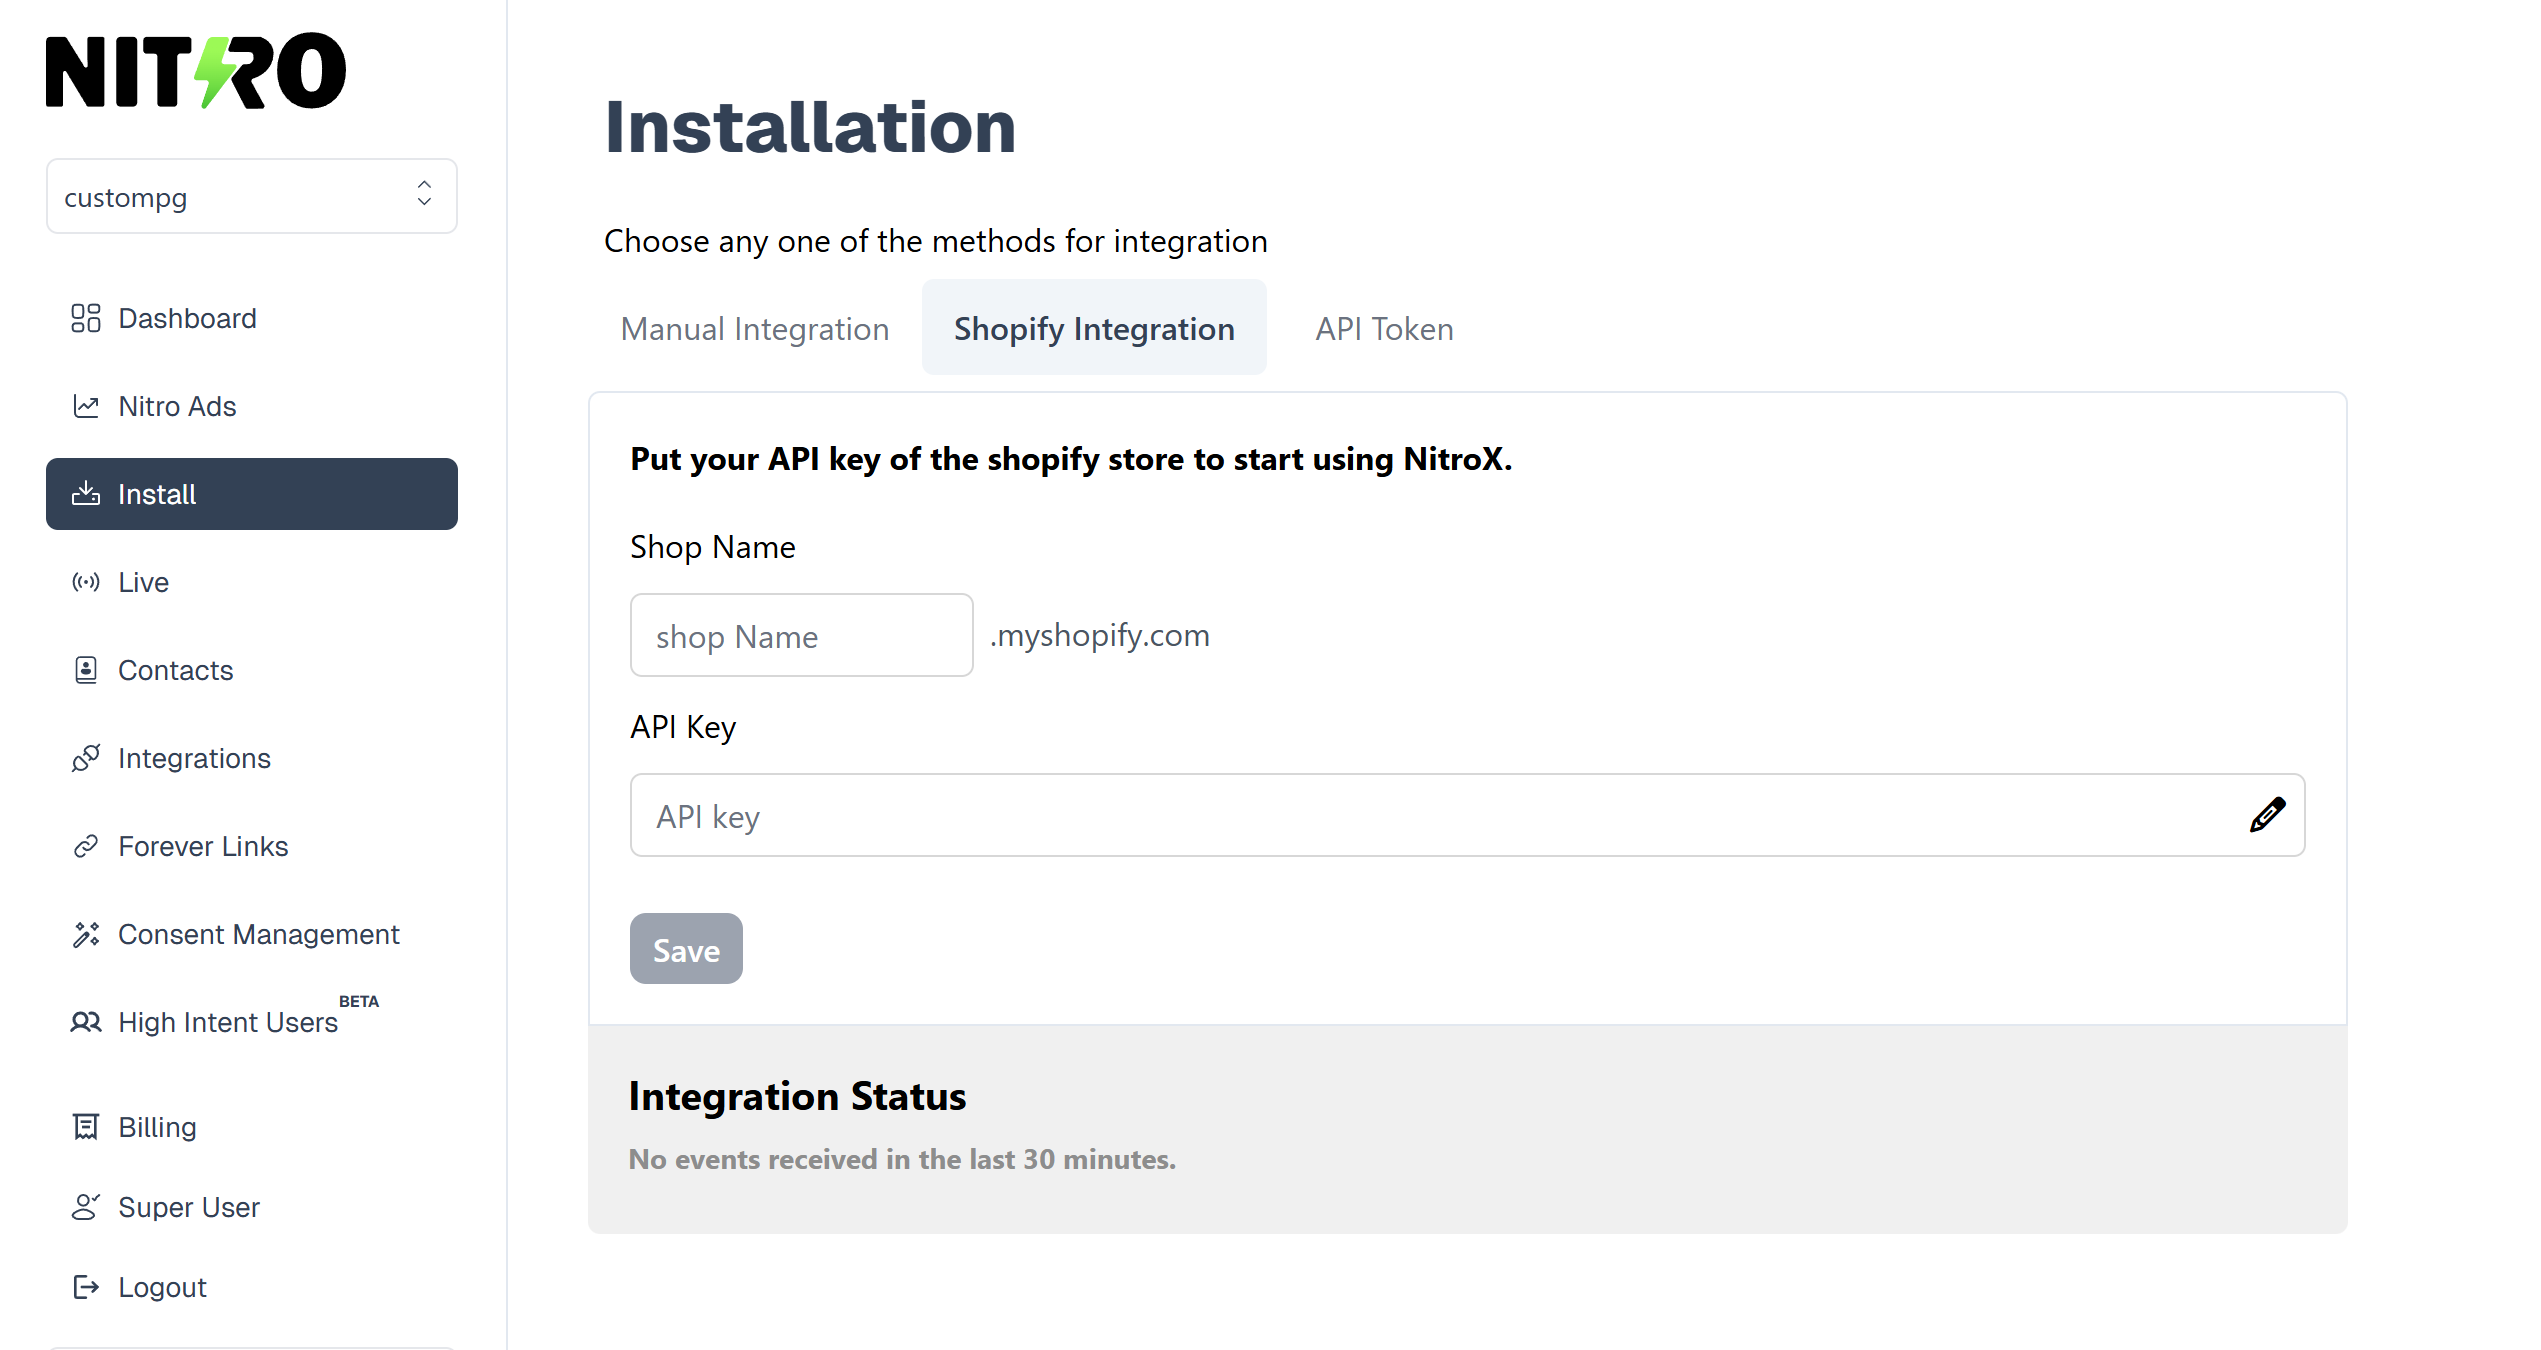Screen dimensions: 2541x1350
Task: Go to Nitro Ads in the sidebar
Action: coord(252,406)
